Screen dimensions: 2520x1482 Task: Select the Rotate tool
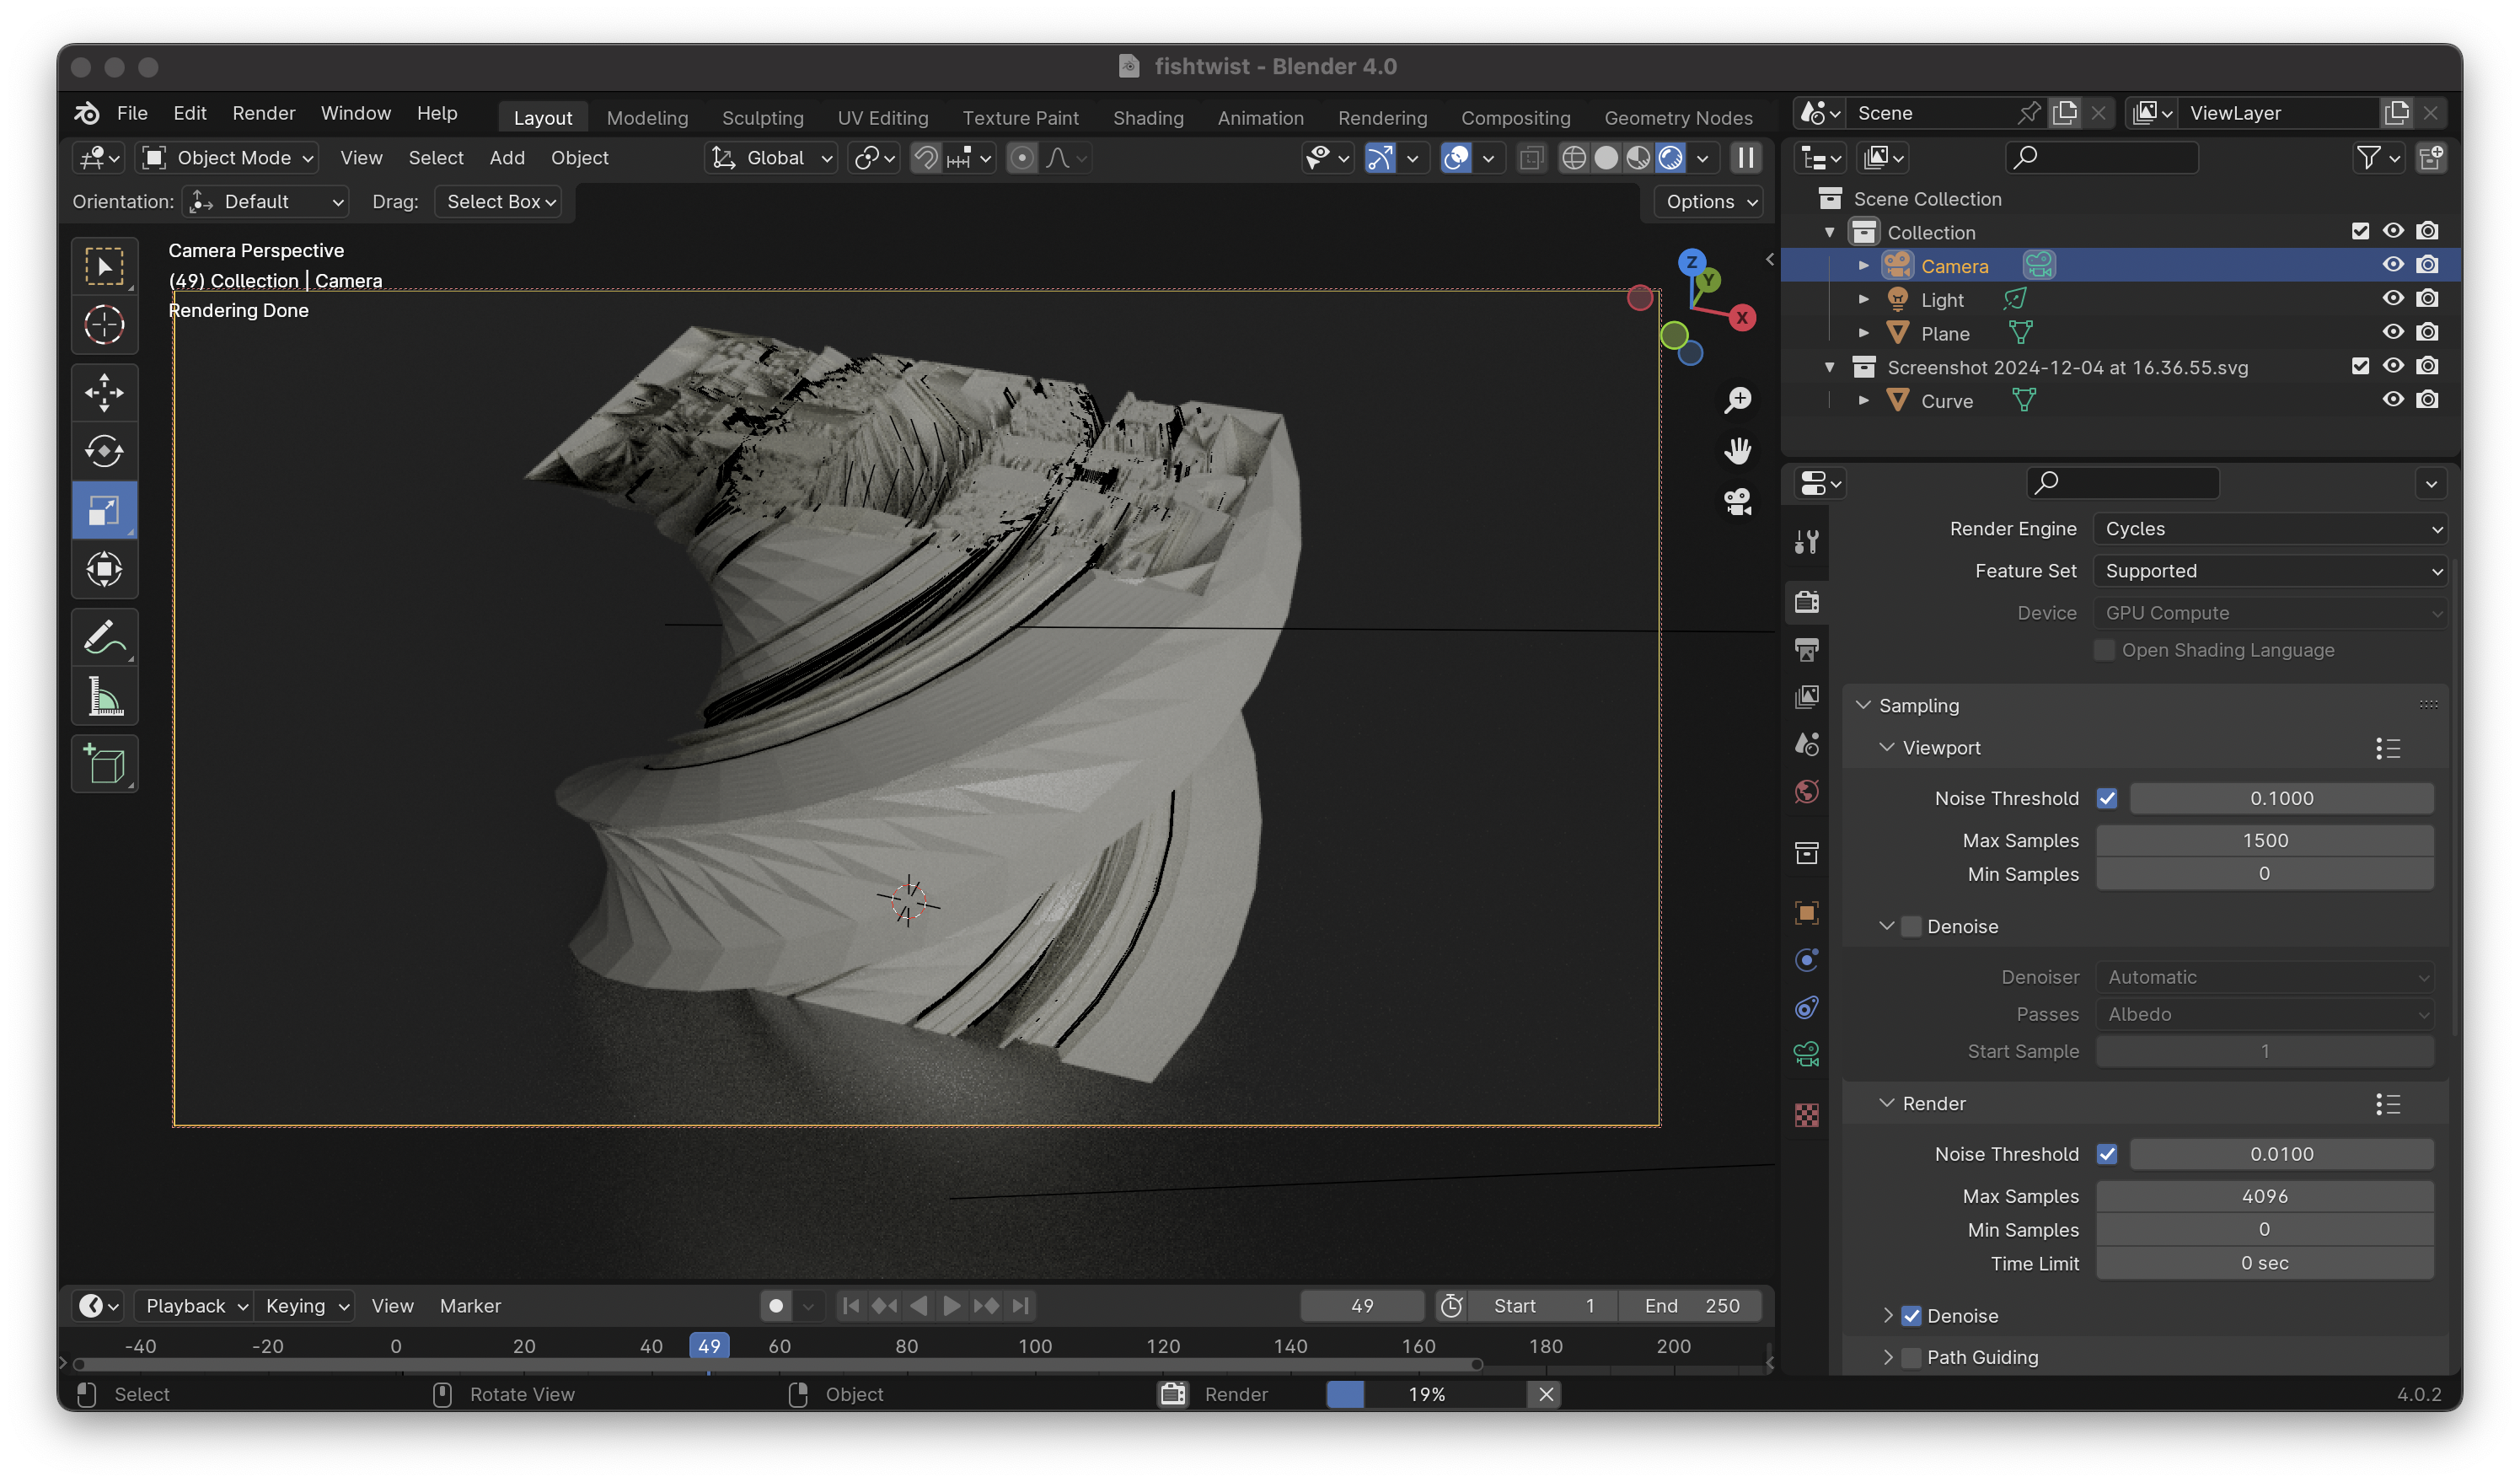pos(104,451)
